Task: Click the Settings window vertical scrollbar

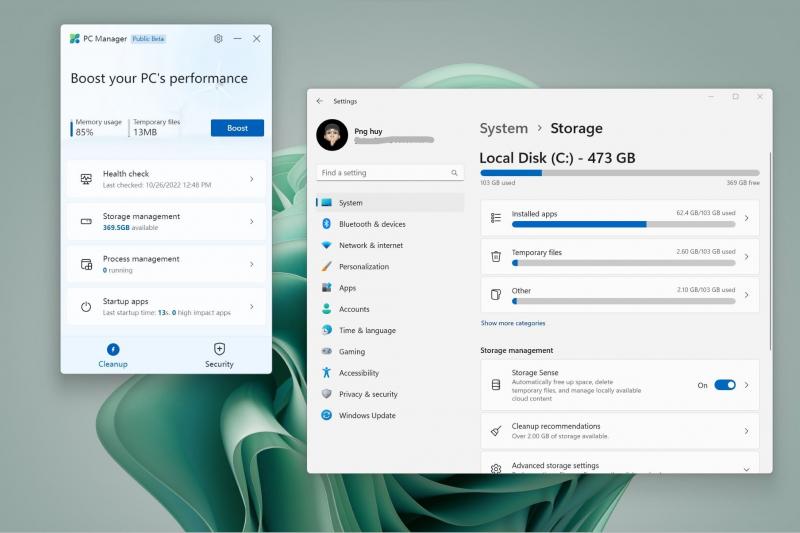Action: [770, 250]
